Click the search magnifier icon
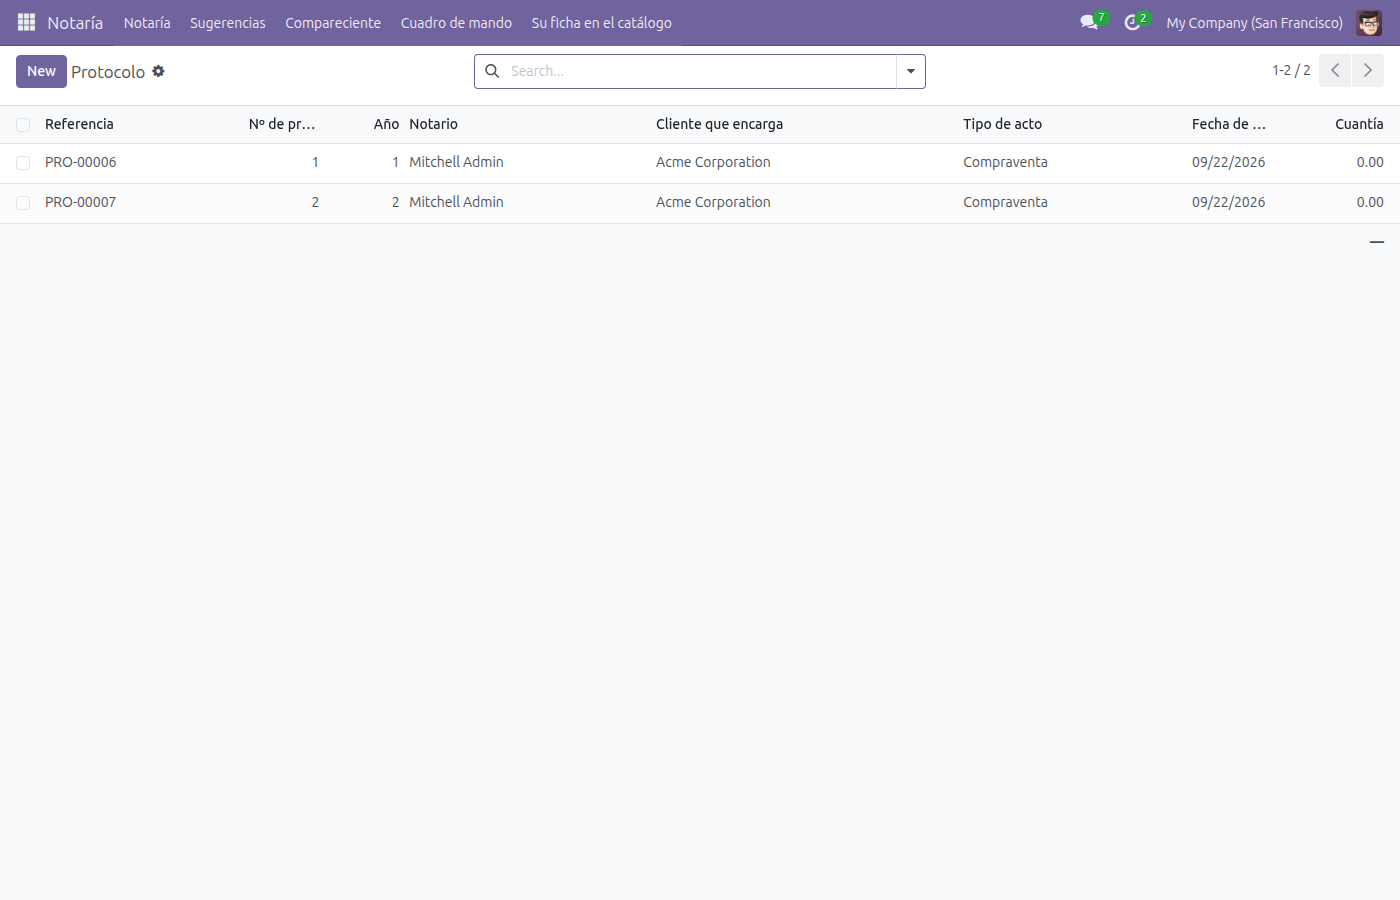The image size is (1400, 900). [x=492, y=71]
